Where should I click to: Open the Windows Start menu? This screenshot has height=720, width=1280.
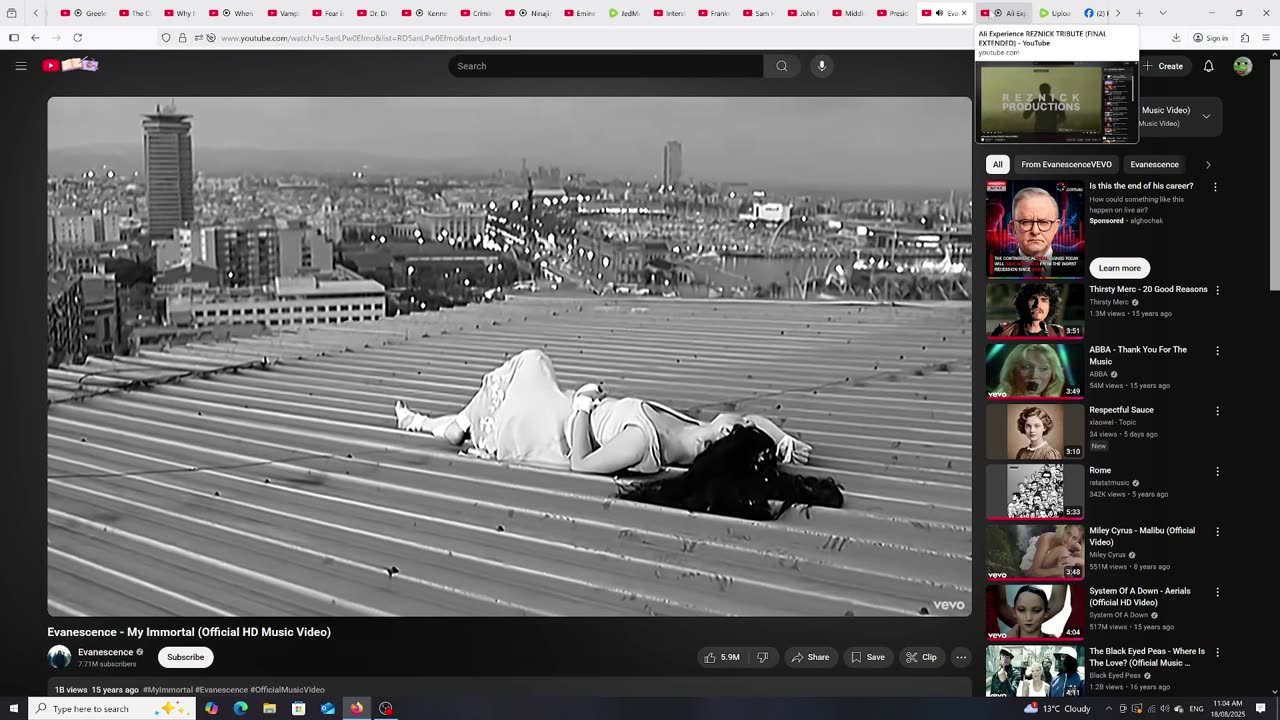coord(14,708)
